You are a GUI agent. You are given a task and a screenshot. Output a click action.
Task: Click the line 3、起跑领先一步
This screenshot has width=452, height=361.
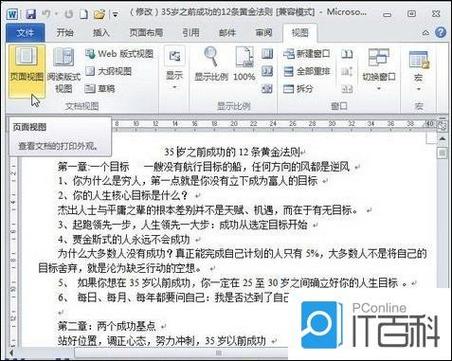pos(182,225)
